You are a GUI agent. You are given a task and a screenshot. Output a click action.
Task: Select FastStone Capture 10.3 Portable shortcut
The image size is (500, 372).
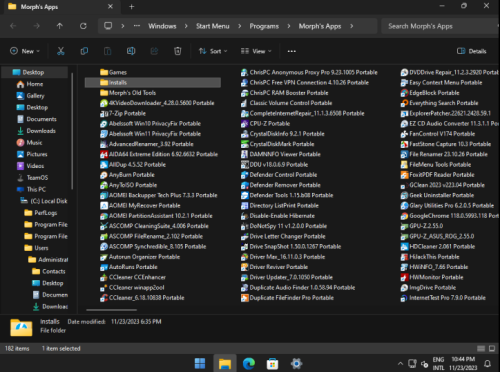pyautogui.click(x=446, y=144)
